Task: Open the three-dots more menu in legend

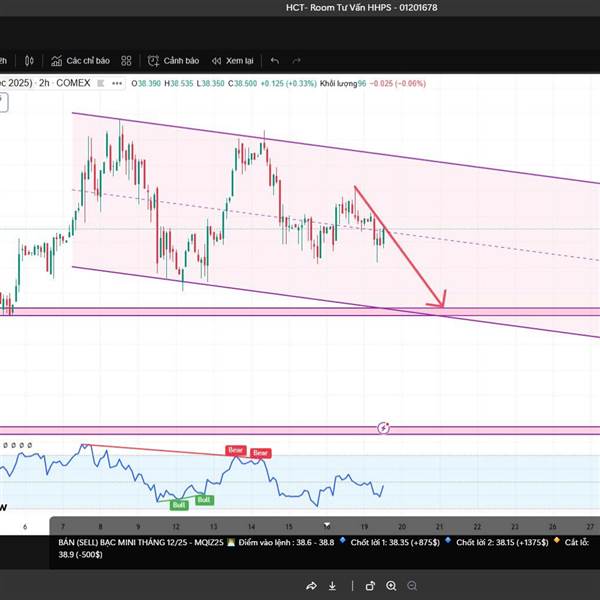Action: (117, 83)
